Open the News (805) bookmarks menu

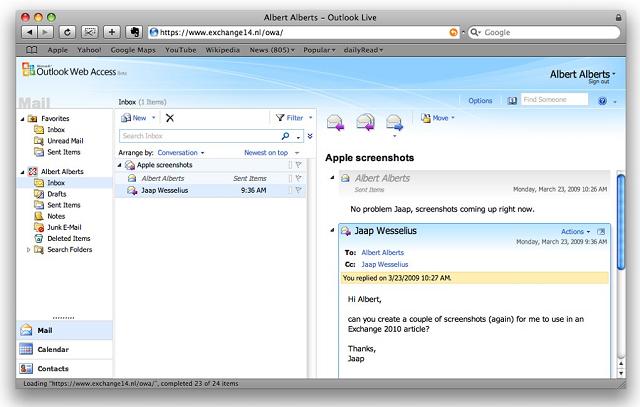point(272,50)
